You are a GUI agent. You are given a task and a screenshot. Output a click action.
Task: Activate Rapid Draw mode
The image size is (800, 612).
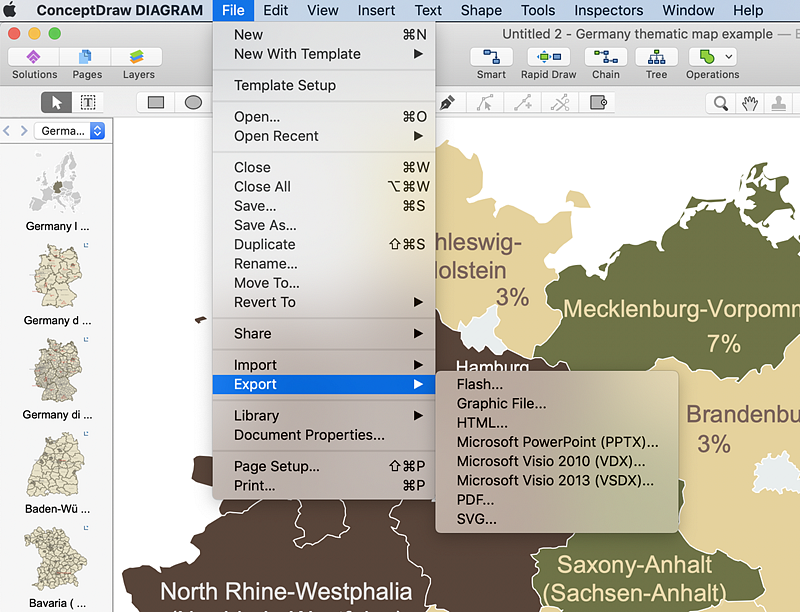tap(548, 57)
